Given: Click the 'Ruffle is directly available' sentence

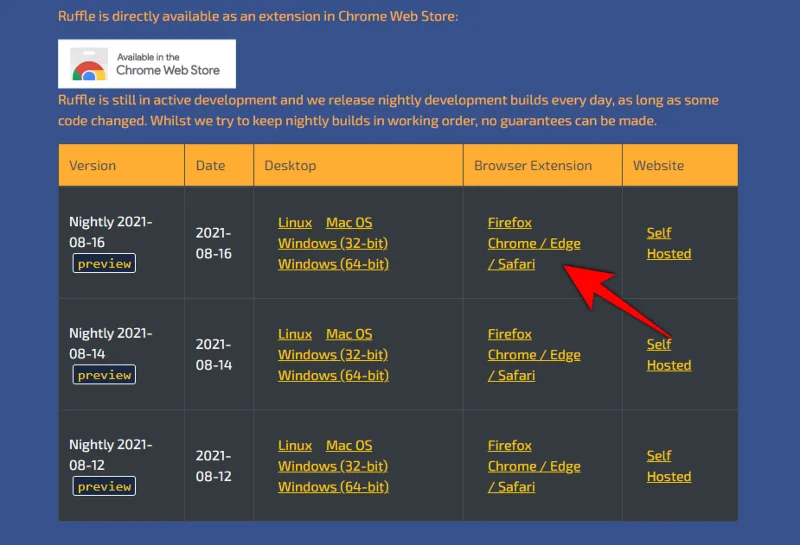Looking at the screenshot, I should coord(258,16).
